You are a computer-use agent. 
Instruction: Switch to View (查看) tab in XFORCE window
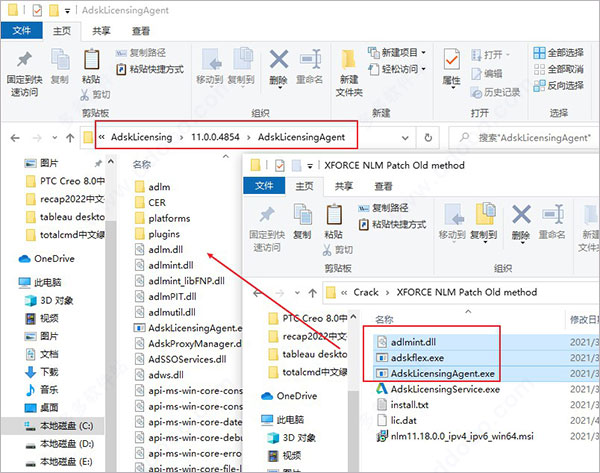pos(383,186)
